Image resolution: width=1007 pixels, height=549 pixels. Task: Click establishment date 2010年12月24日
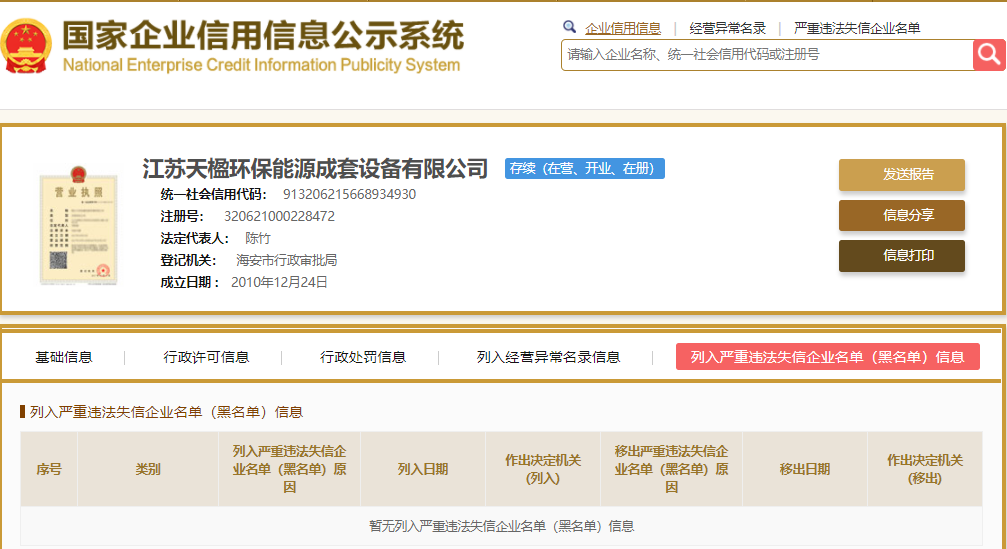coord(279,282)
